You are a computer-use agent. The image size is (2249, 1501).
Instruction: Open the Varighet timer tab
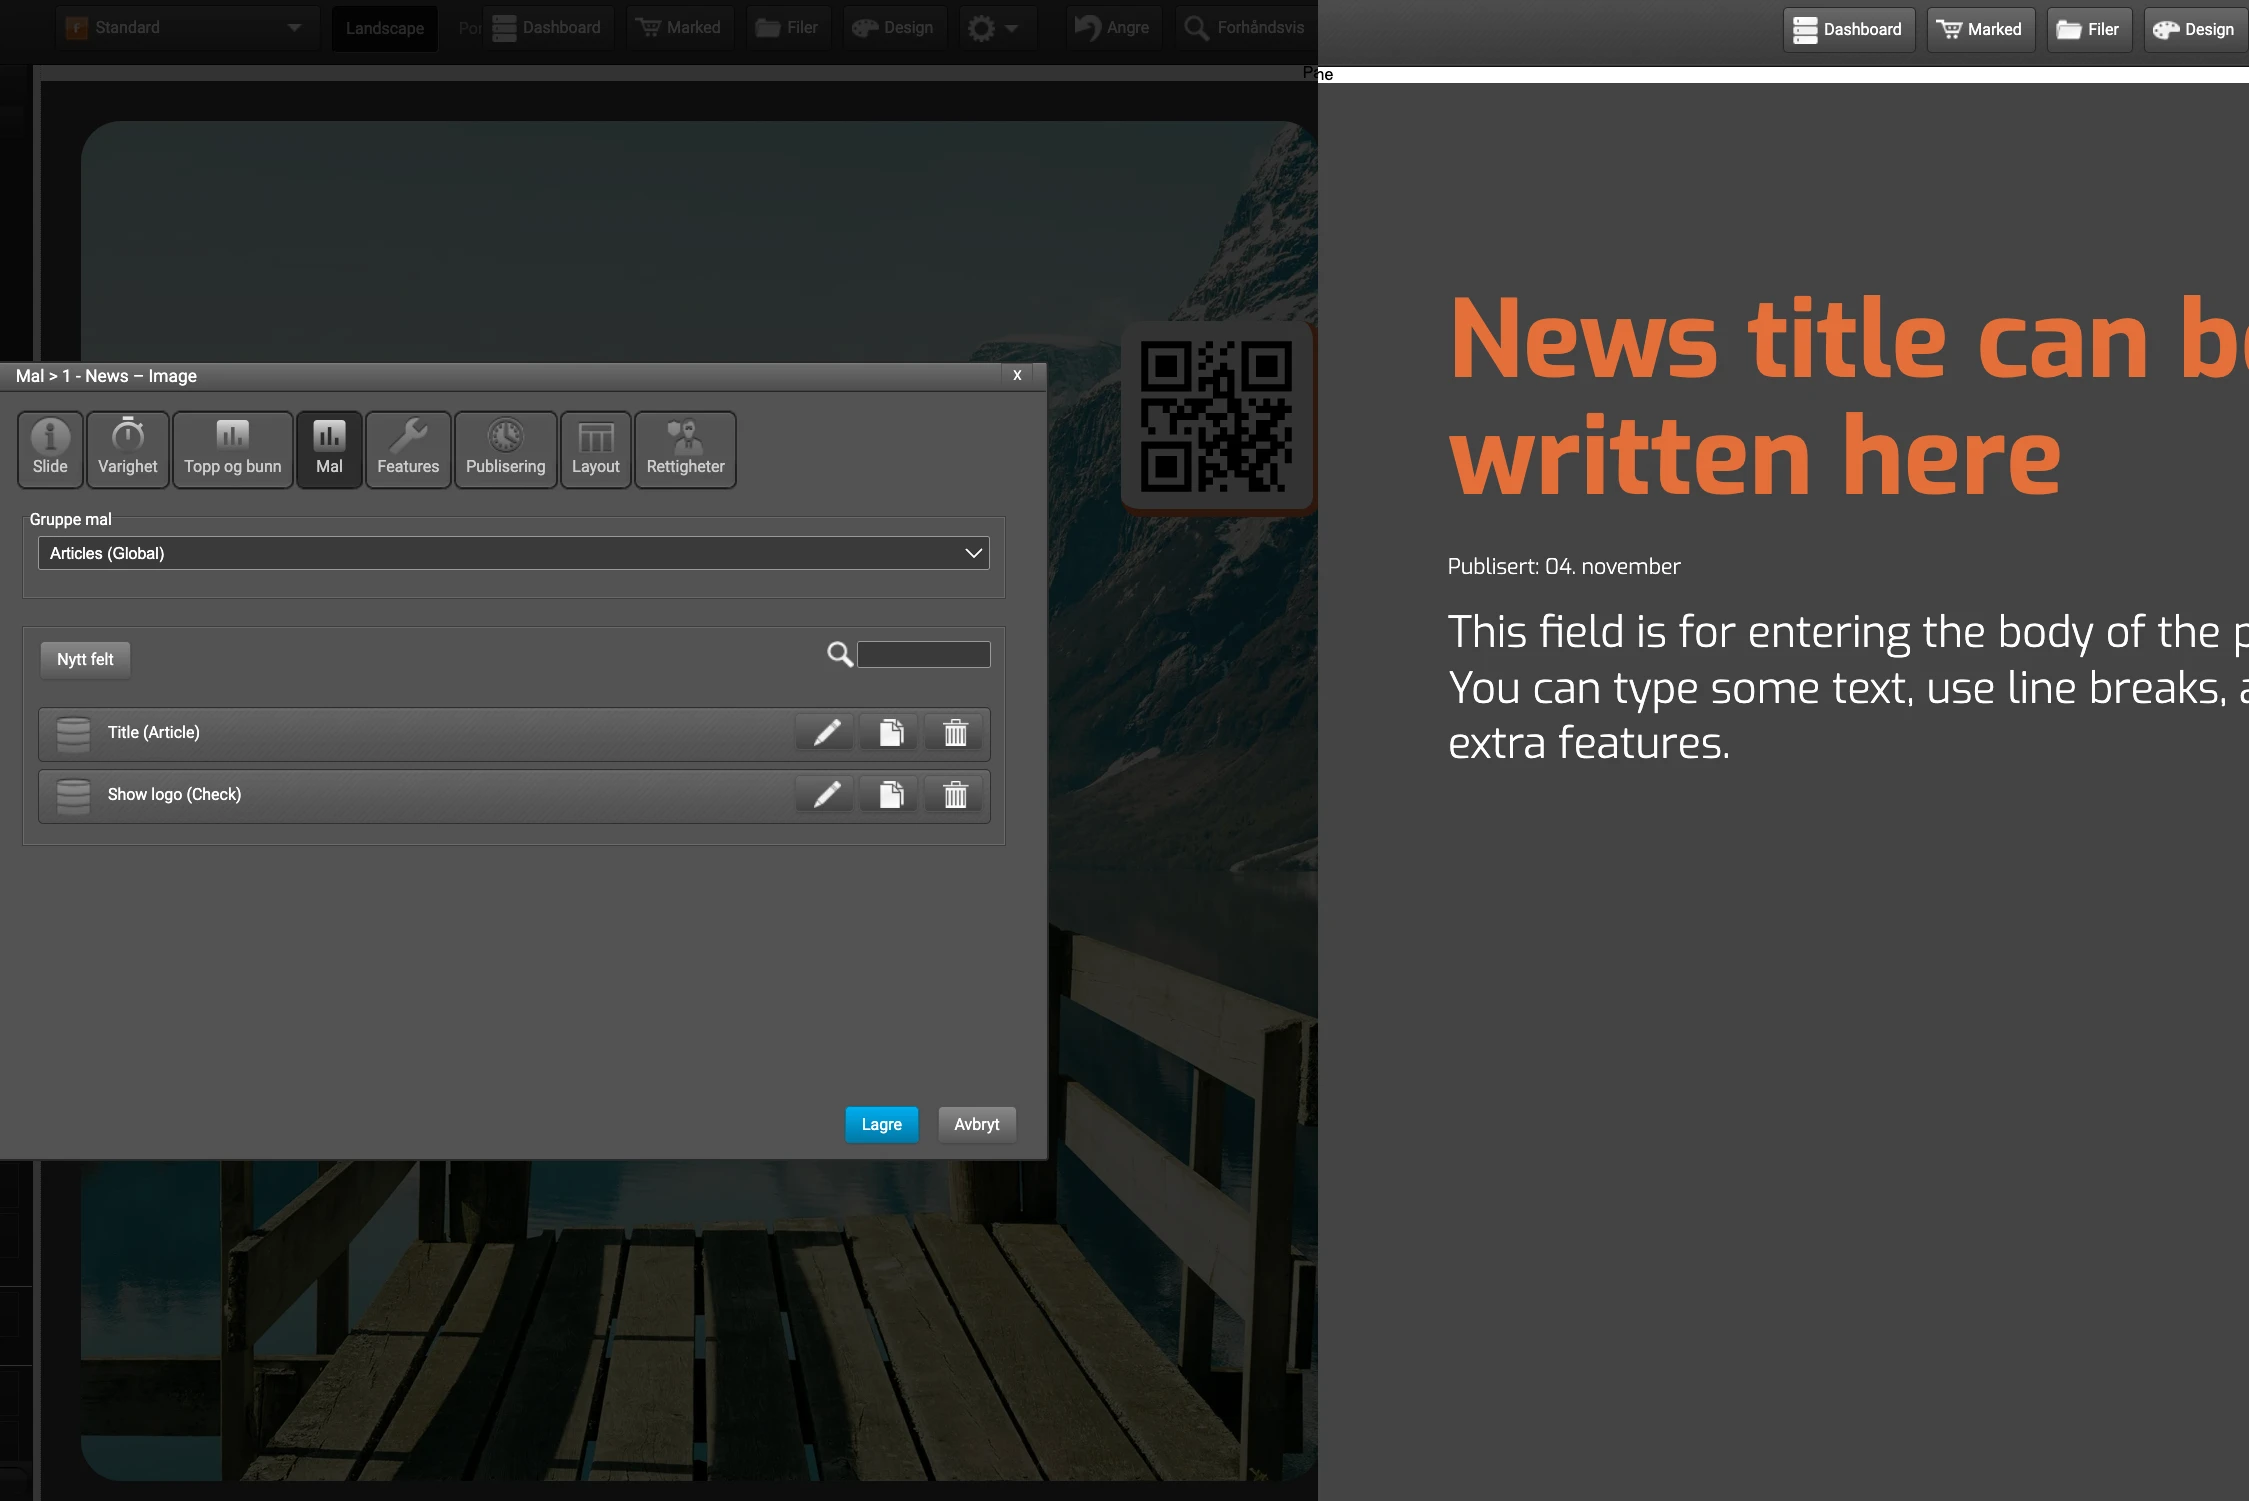tap(127, 449)
